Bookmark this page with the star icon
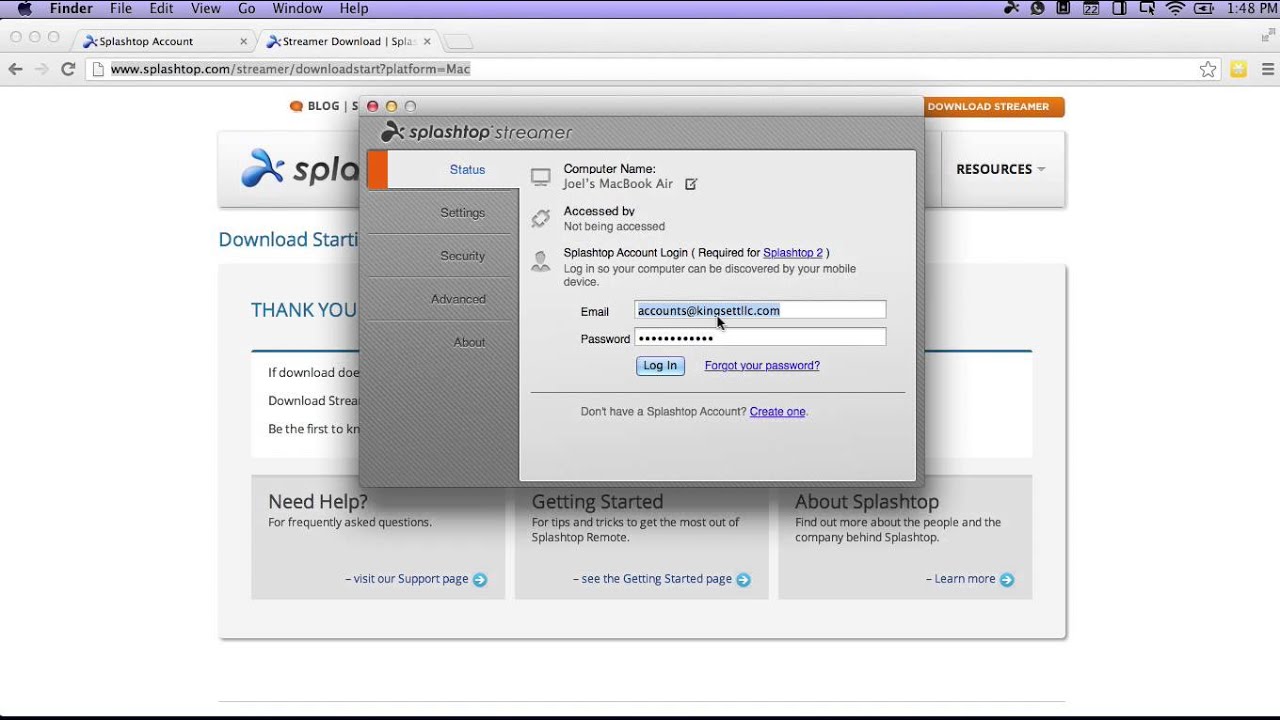Image resolution: width=1280 pixels, height=720 pixels. (x=1208, y=69)
